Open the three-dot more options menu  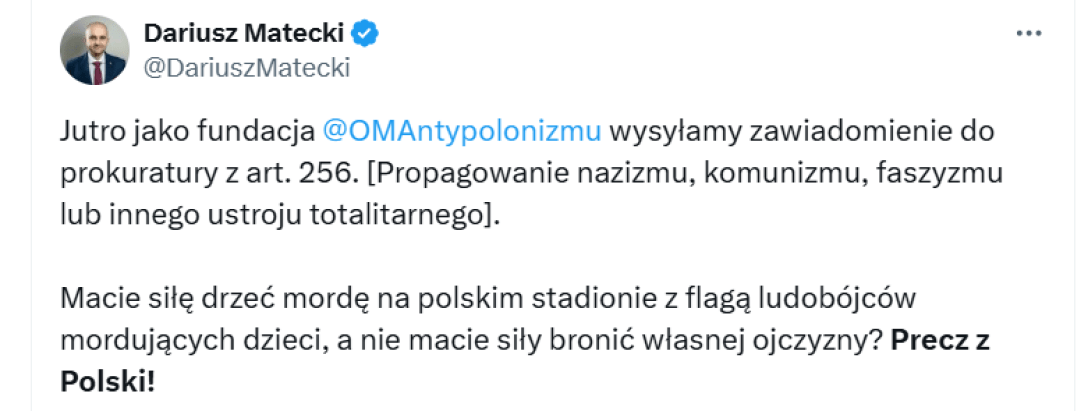1028,34
